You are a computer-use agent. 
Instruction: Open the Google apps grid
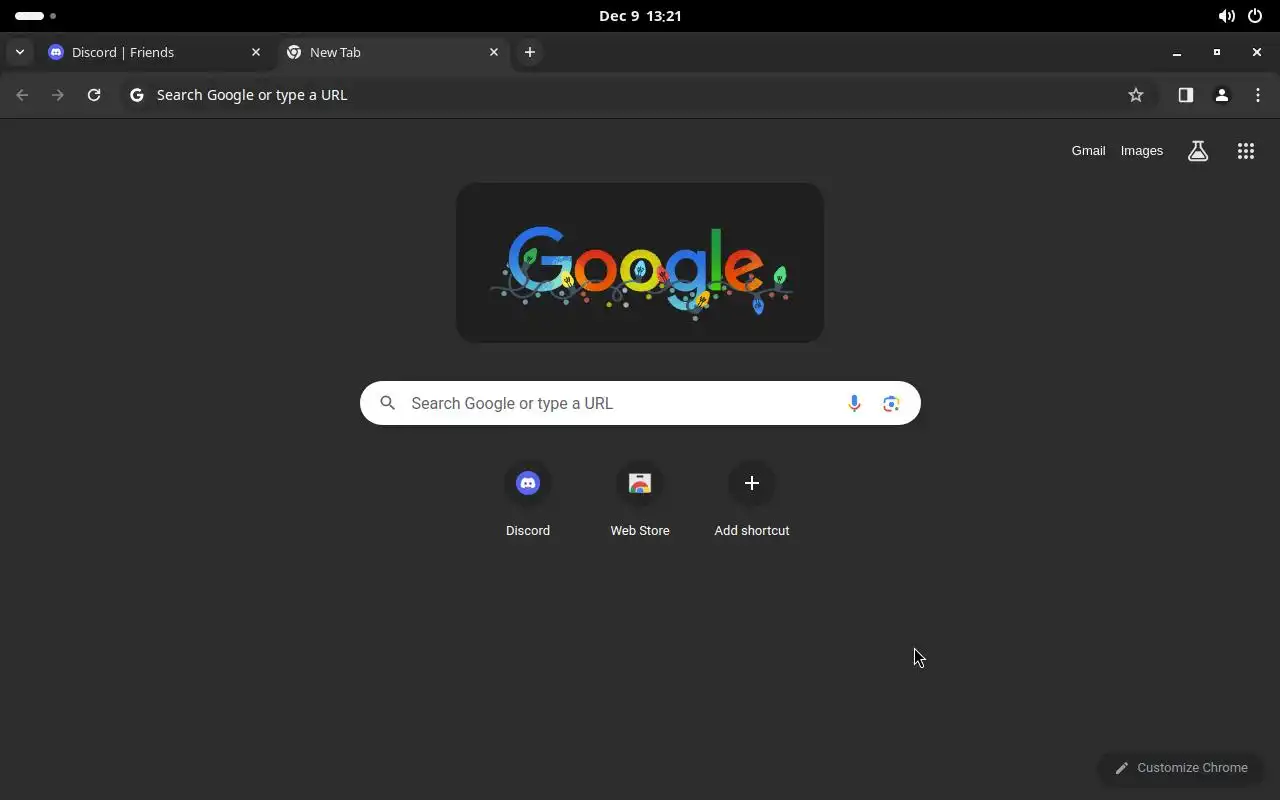click(x=1246, y=151)
